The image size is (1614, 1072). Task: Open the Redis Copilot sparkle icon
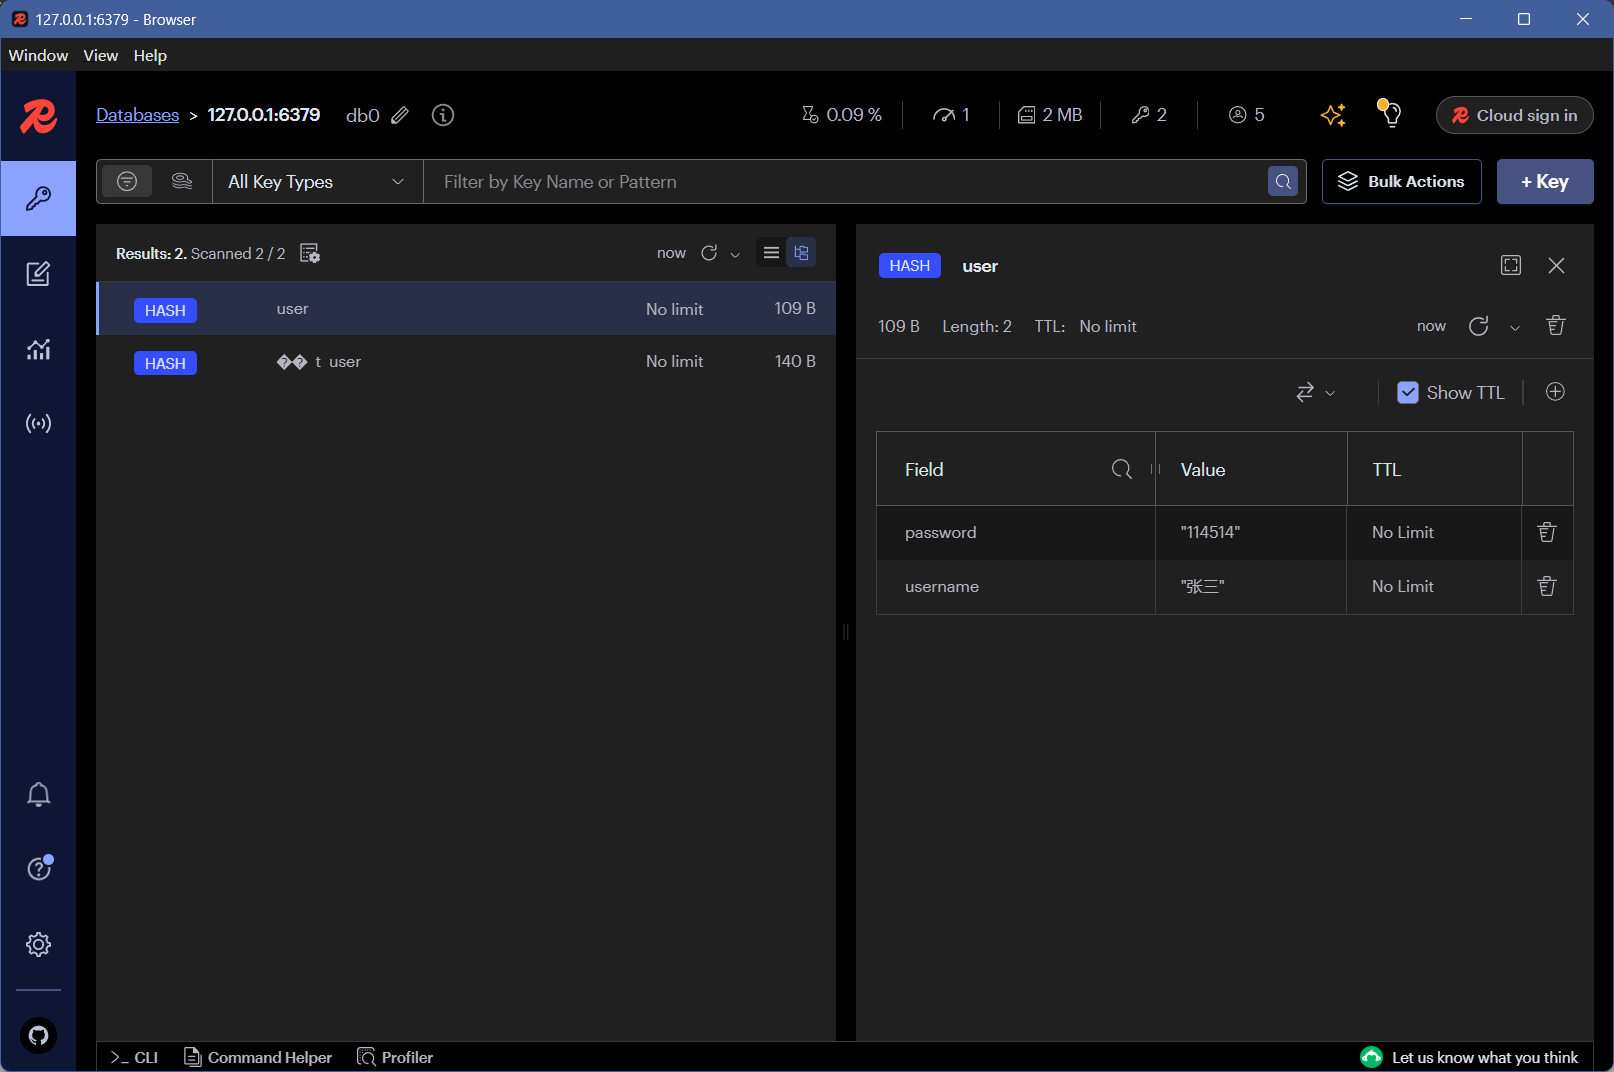pos(1333,115)
